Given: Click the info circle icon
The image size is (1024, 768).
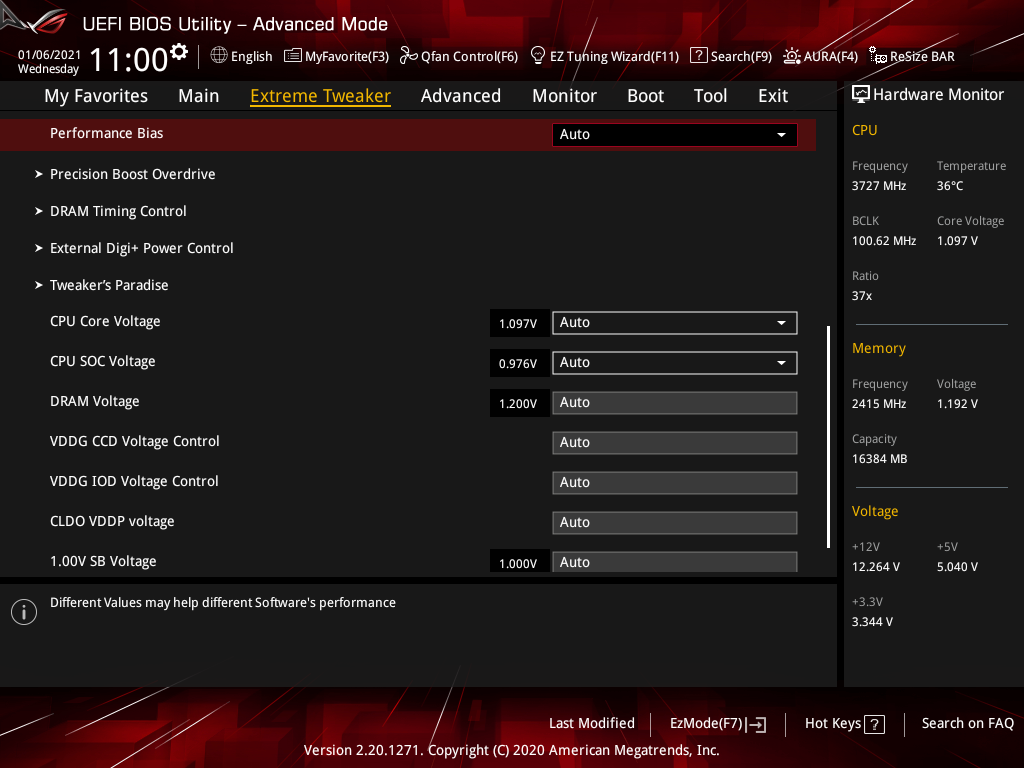Looking at the screenshot, I should [24, 612].
